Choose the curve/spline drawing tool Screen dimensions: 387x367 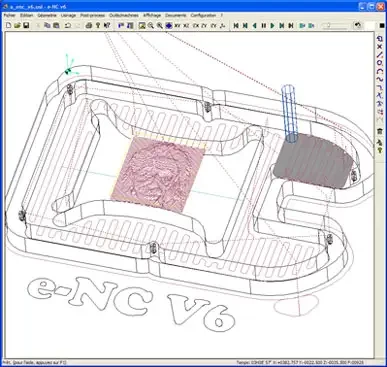coord(380,79)
